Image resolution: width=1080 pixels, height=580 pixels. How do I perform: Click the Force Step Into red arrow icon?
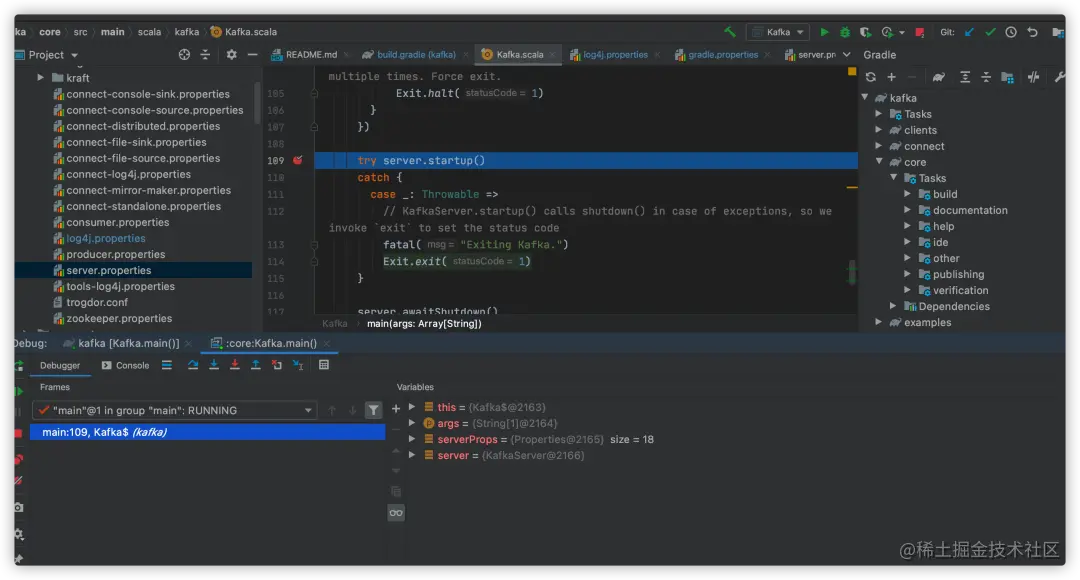point(235,365)
